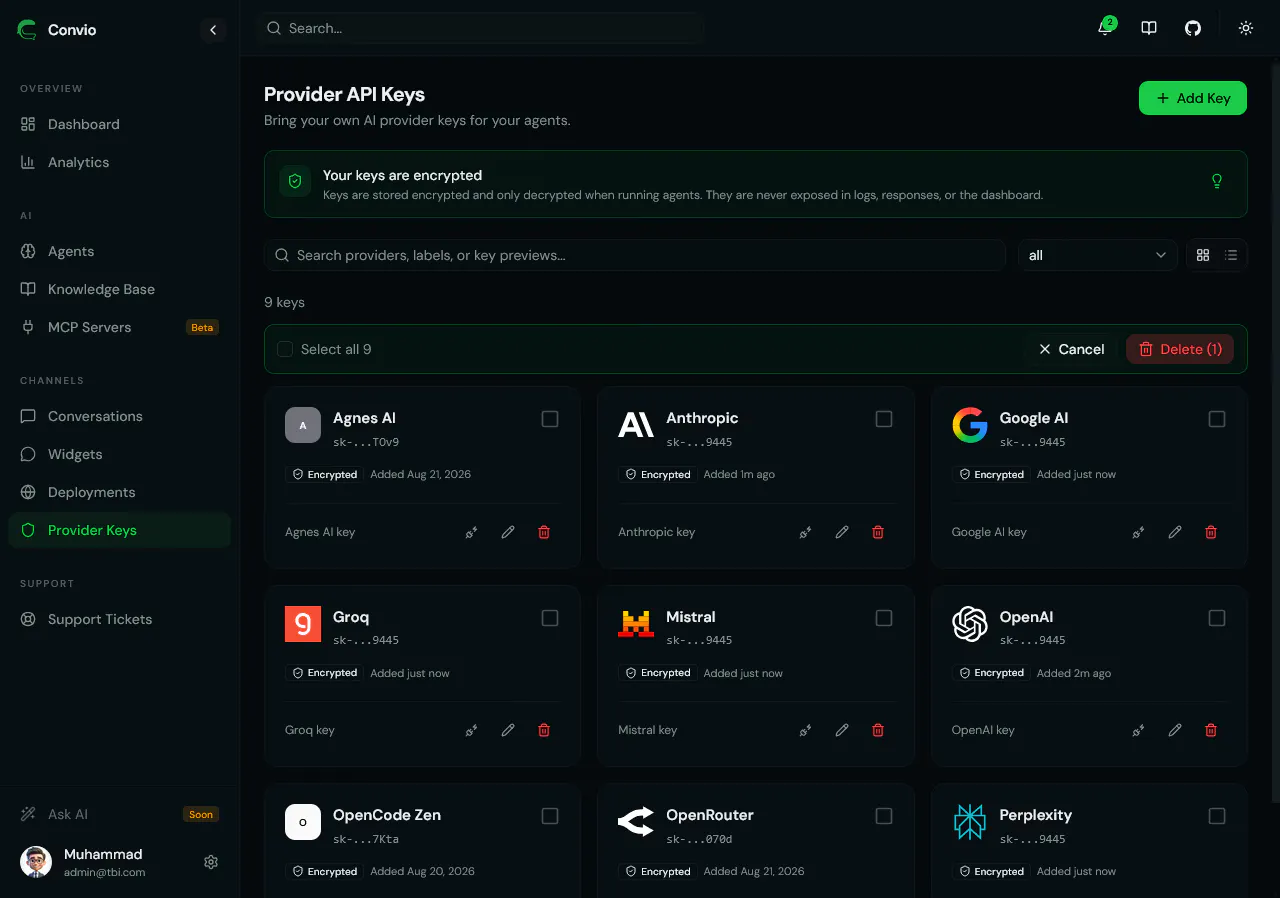Switch to list view layout
The width and height of the screenshot is (1280, 898).
(1231, 255)
